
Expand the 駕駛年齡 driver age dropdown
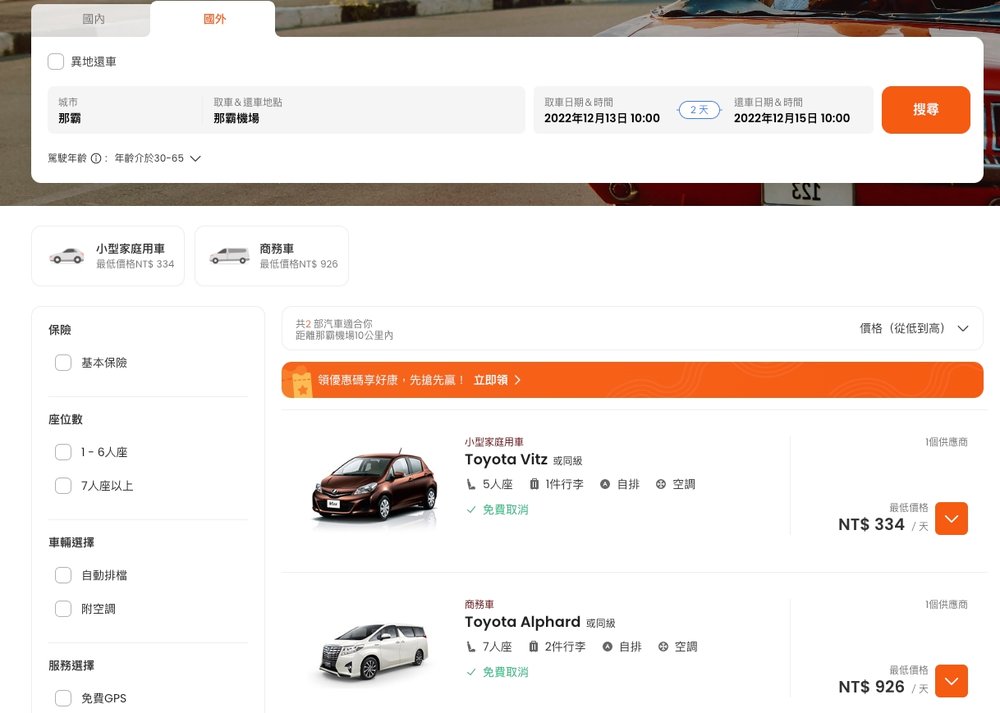coord(195,157)
